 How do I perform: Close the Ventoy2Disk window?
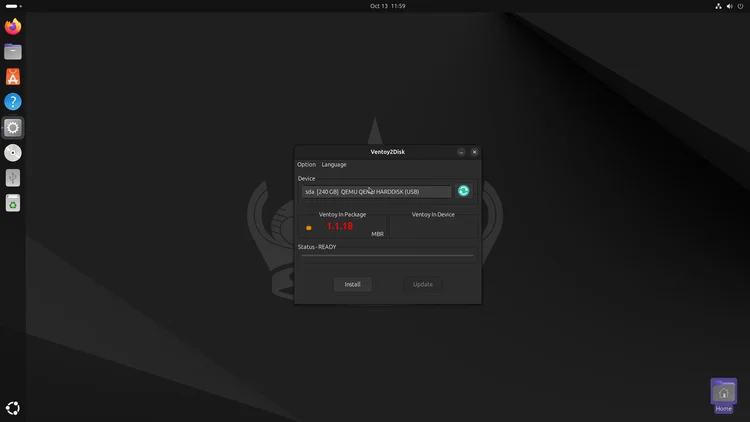coord(474,152)
